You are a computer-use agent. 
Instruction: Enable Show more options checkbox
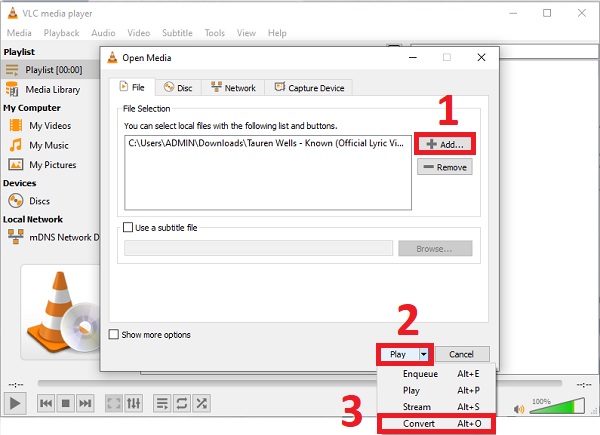click(x=114, y=334)
